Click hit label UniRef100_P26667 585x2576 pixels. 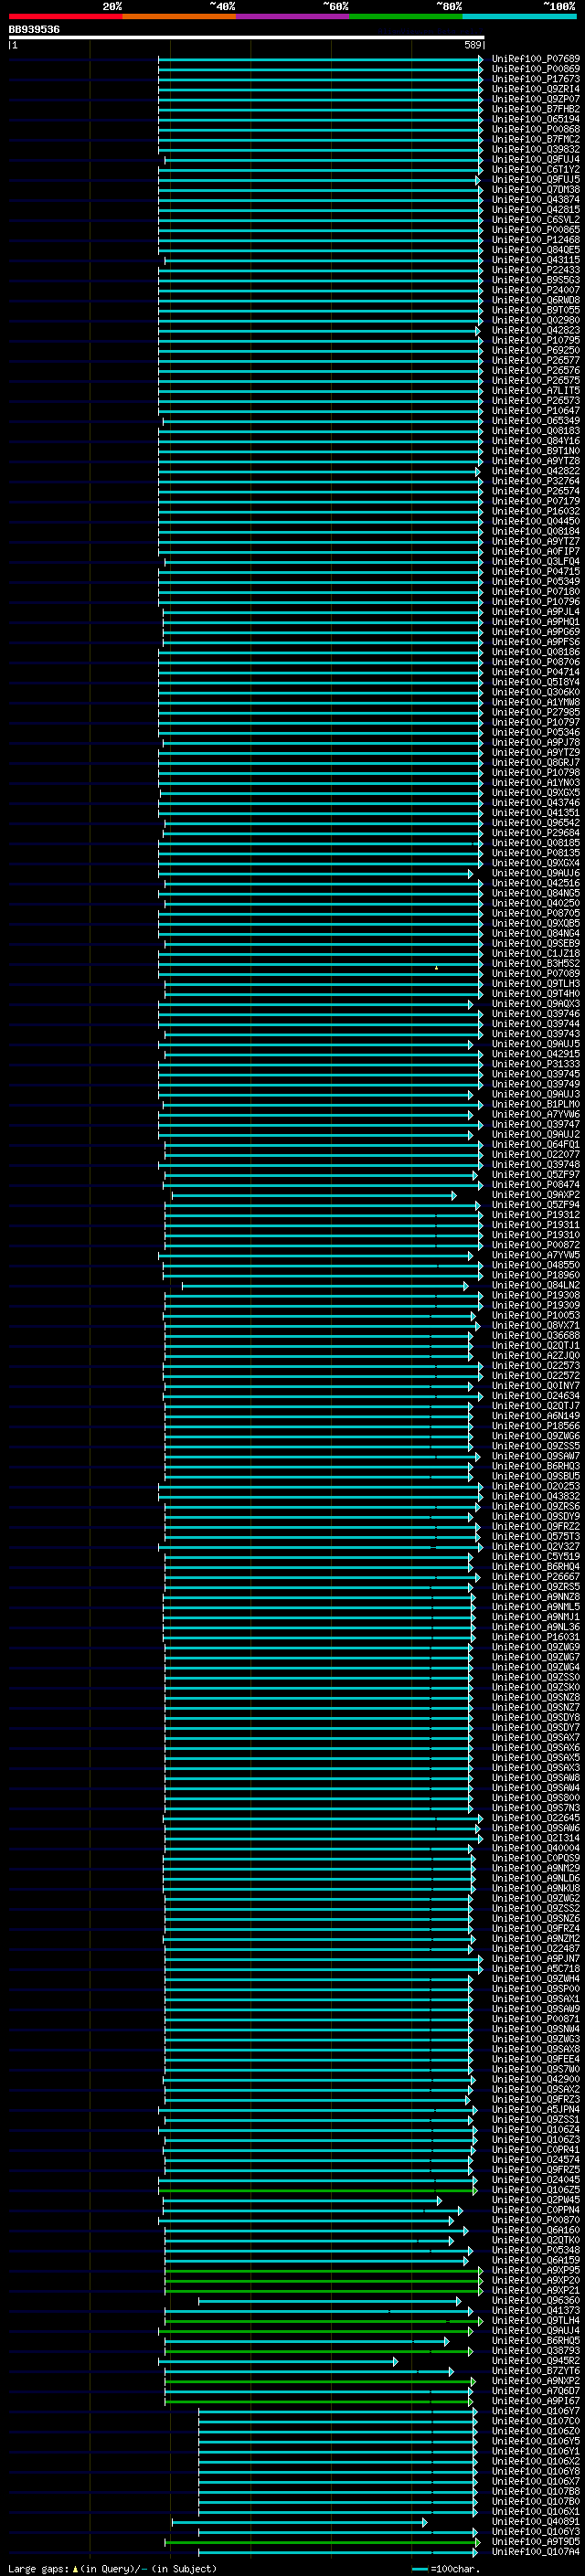(535, 1577)
